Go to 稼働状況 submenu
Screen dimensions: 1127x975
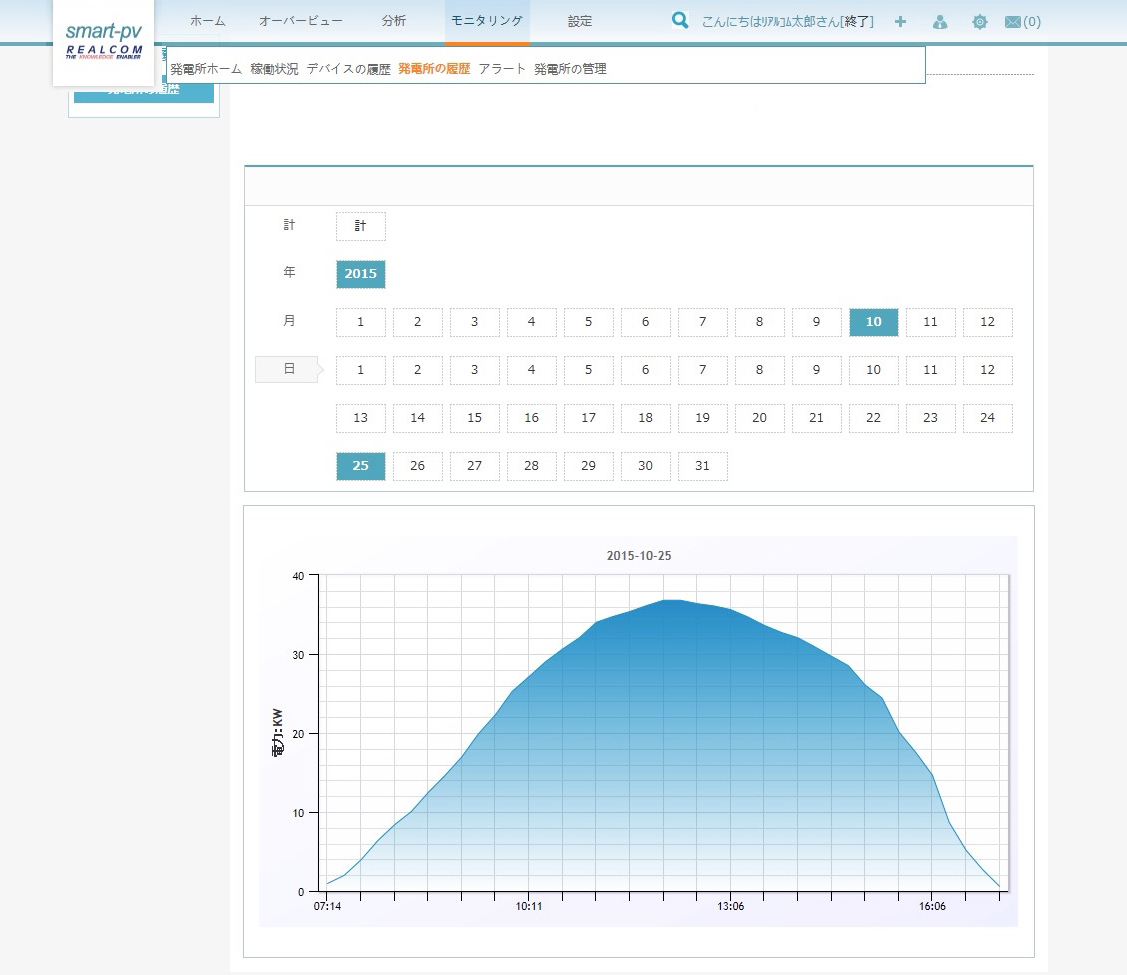point(274,69)
